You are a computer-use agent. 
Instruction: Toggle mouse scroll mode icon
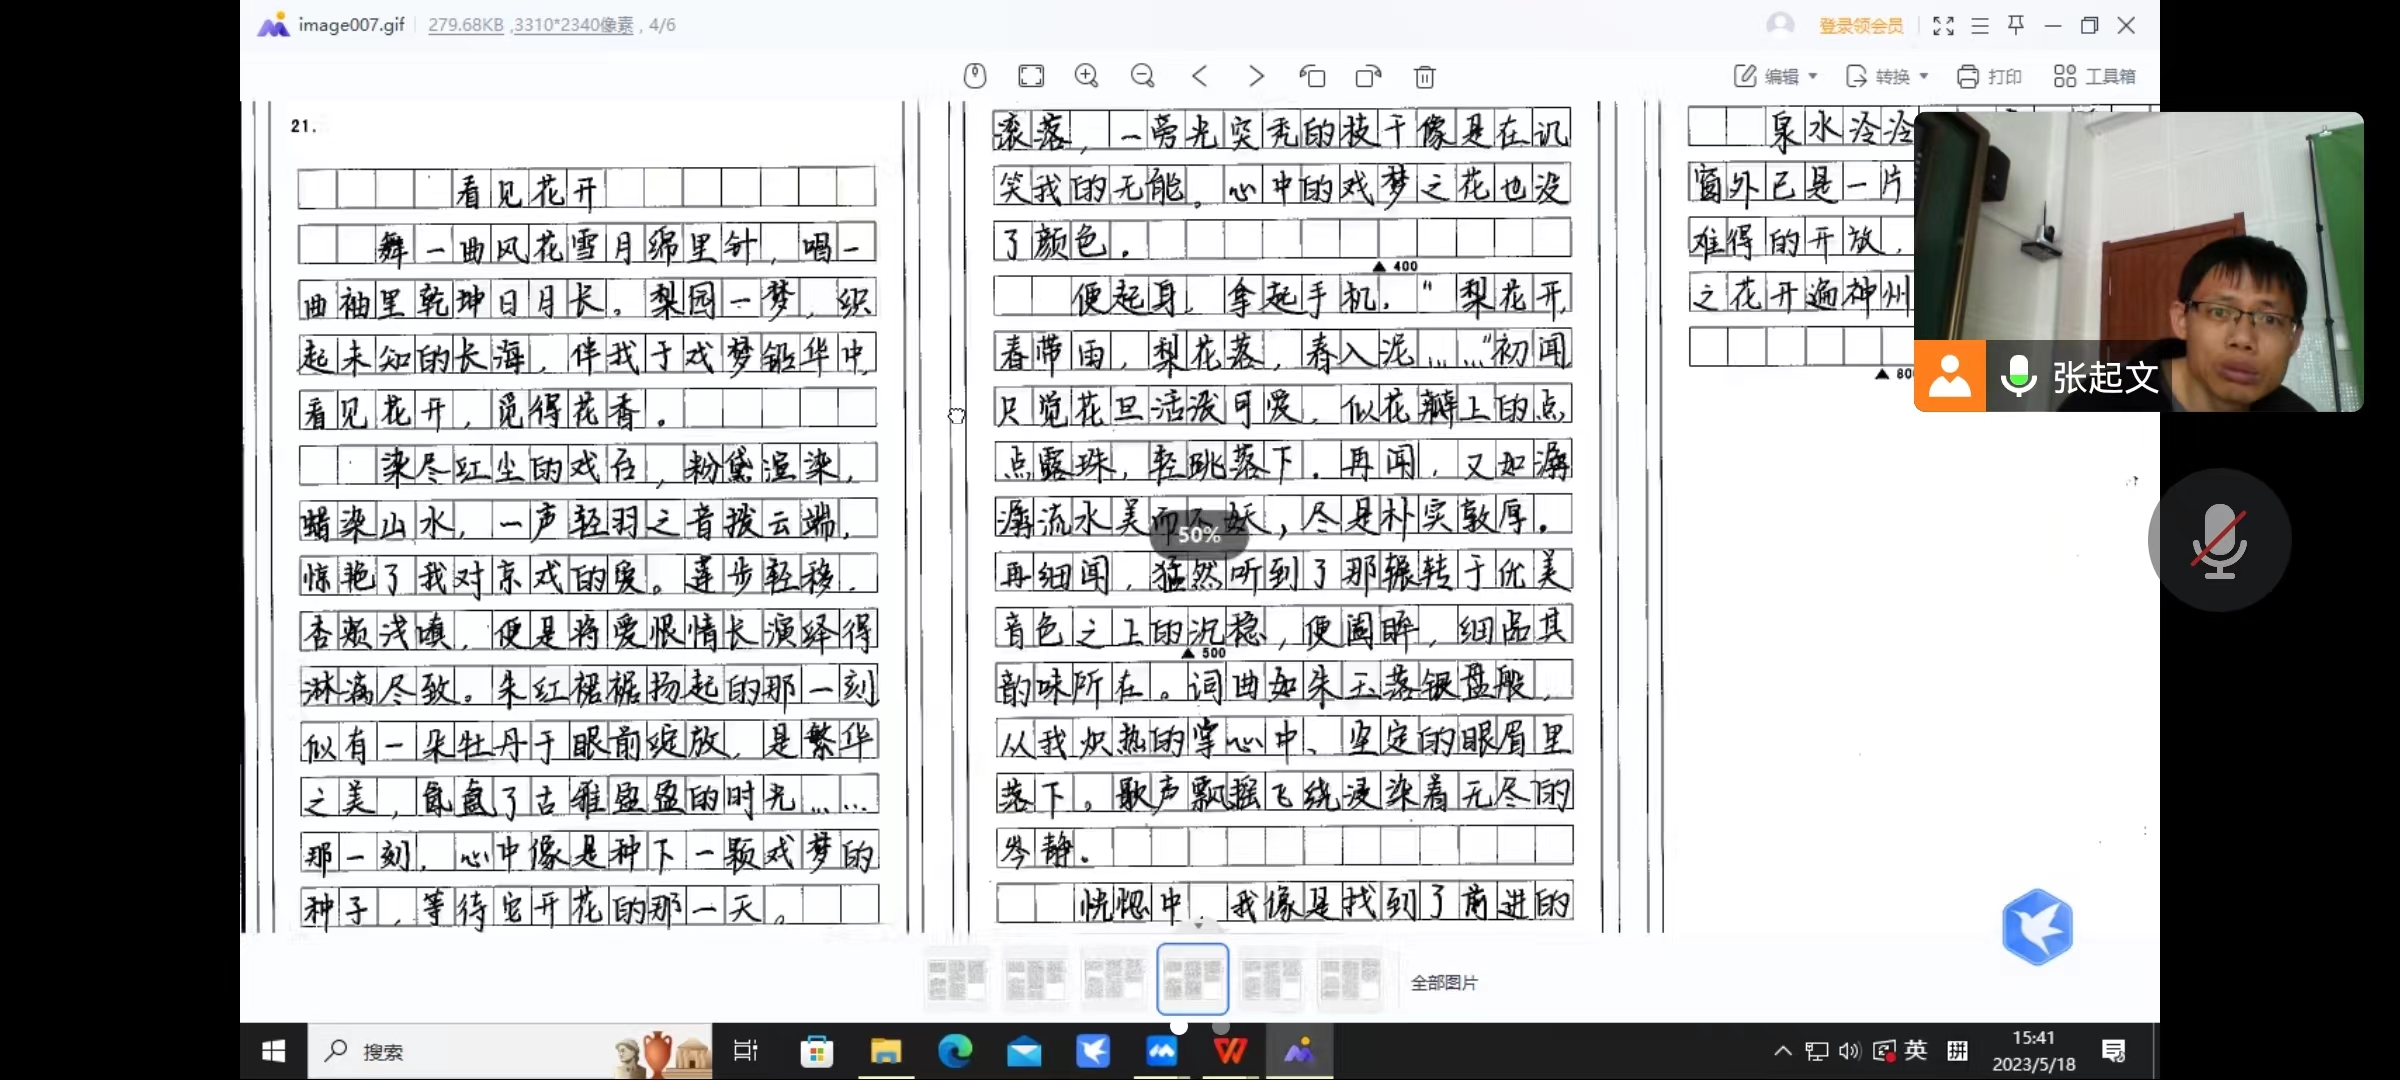pos(975,76)
